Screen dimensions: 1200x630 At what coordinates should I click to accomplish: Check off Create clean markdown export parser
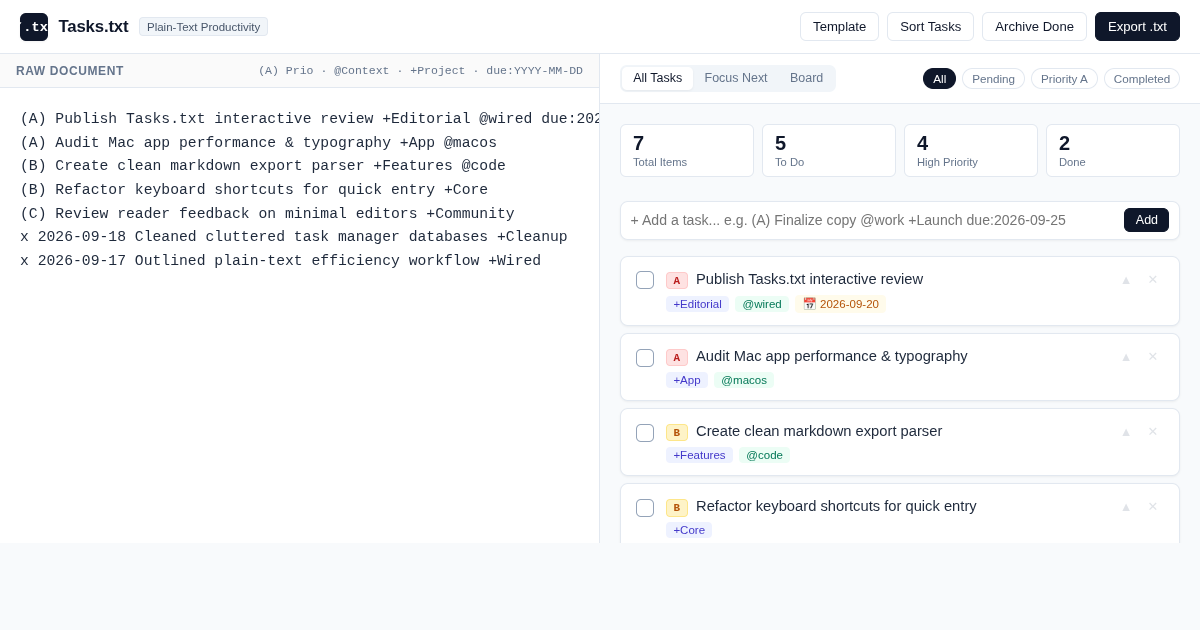pos(645,433)
